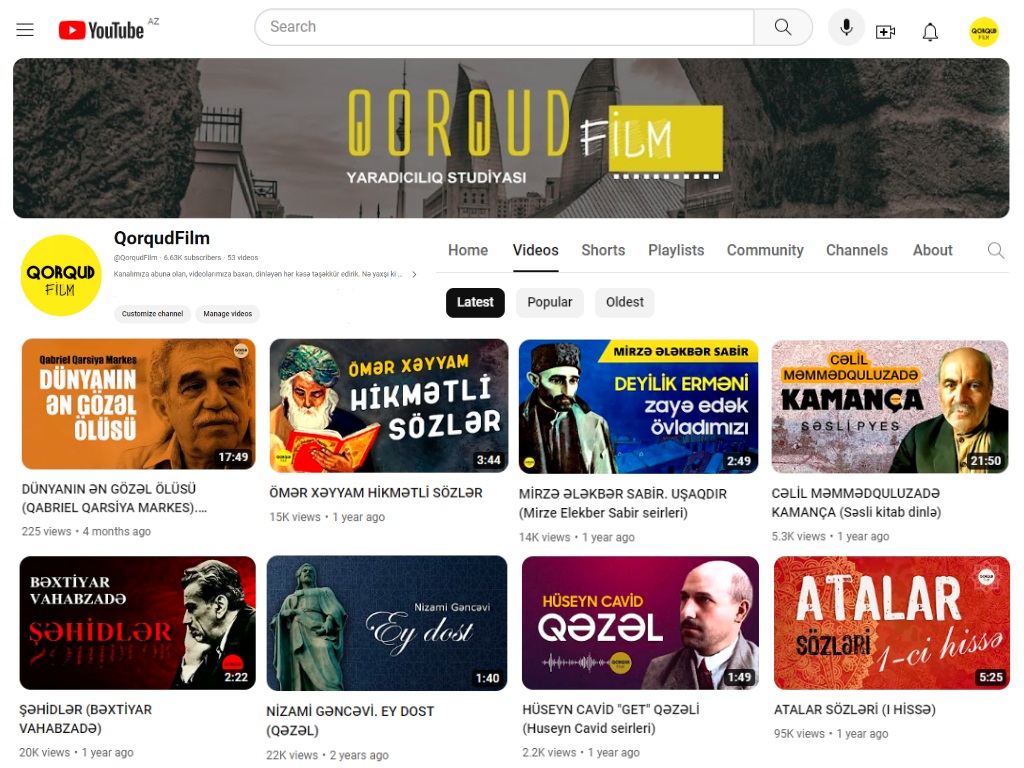This screenshot has width=1024, height=768.
Task: Open the hamburger guide menu
Action: coord(25,29)
